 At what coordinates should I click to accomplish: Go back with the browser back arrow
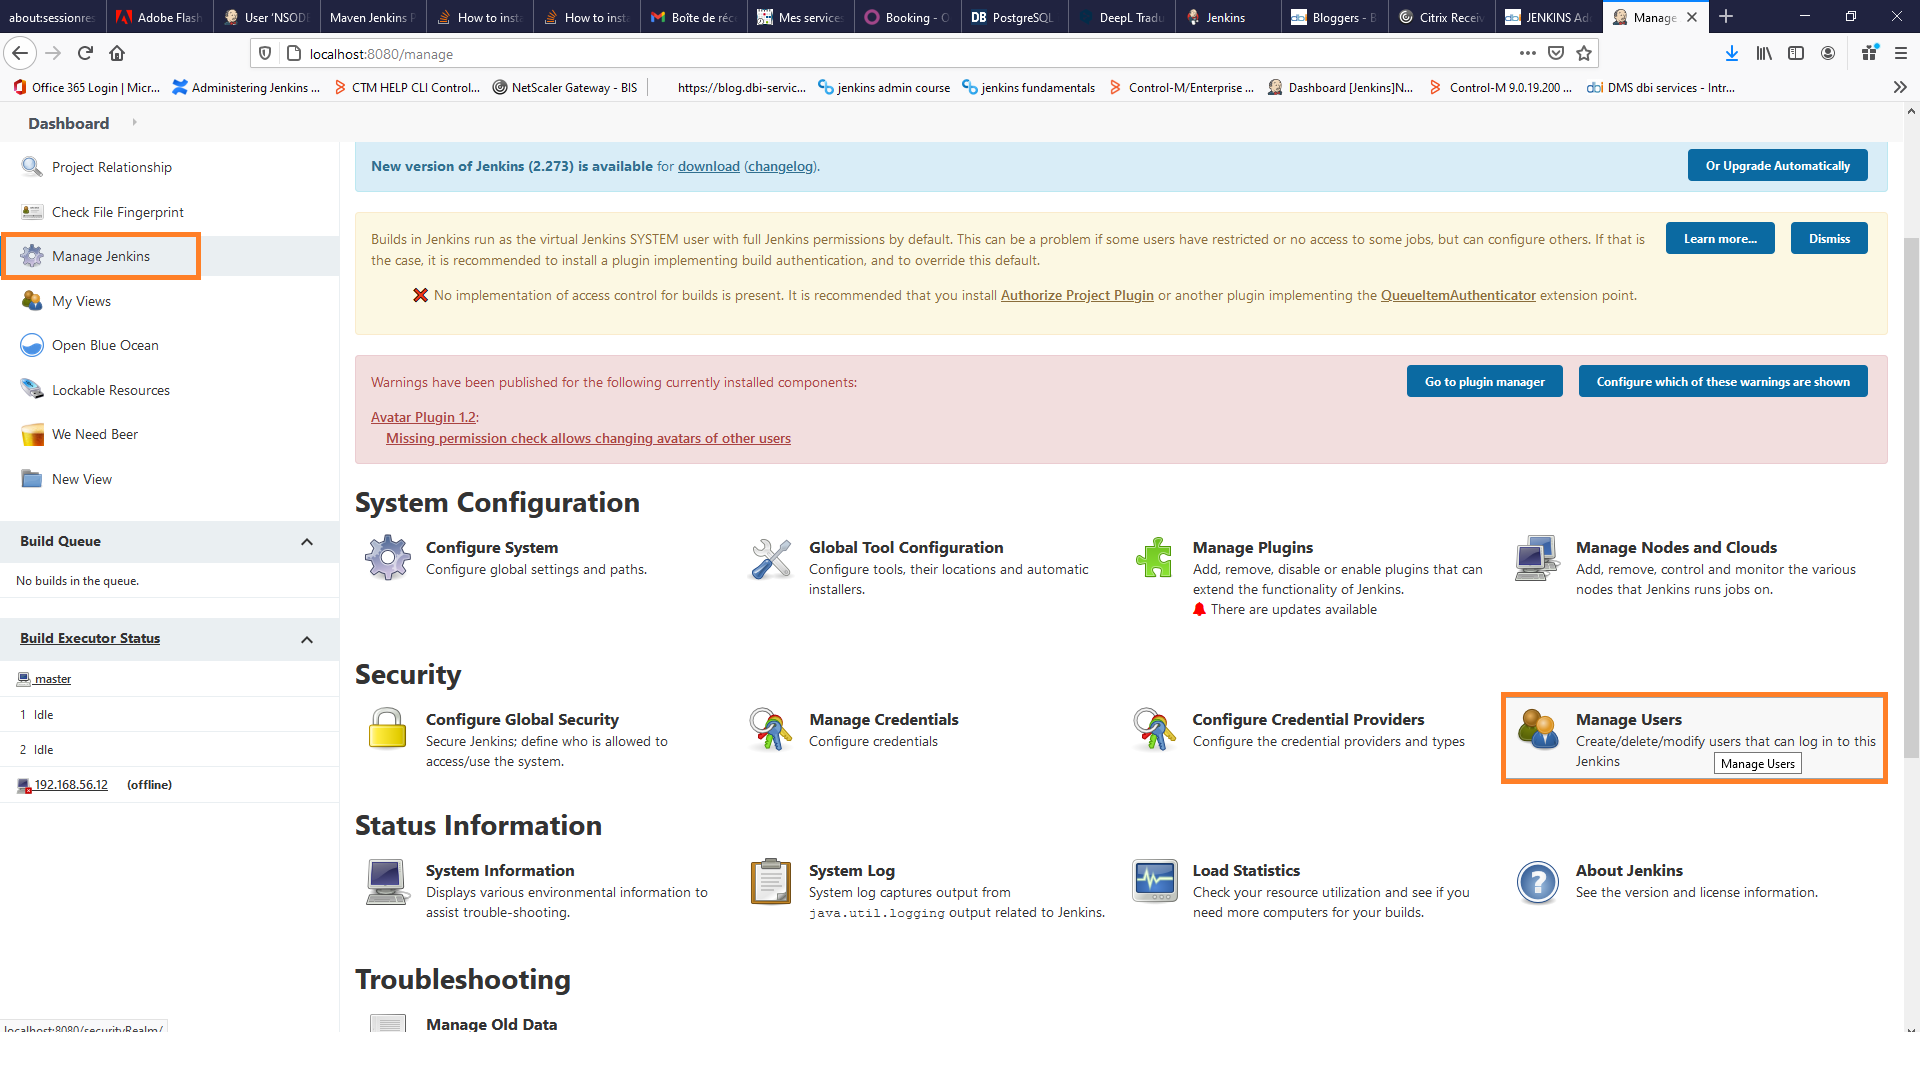coord(20,53)
